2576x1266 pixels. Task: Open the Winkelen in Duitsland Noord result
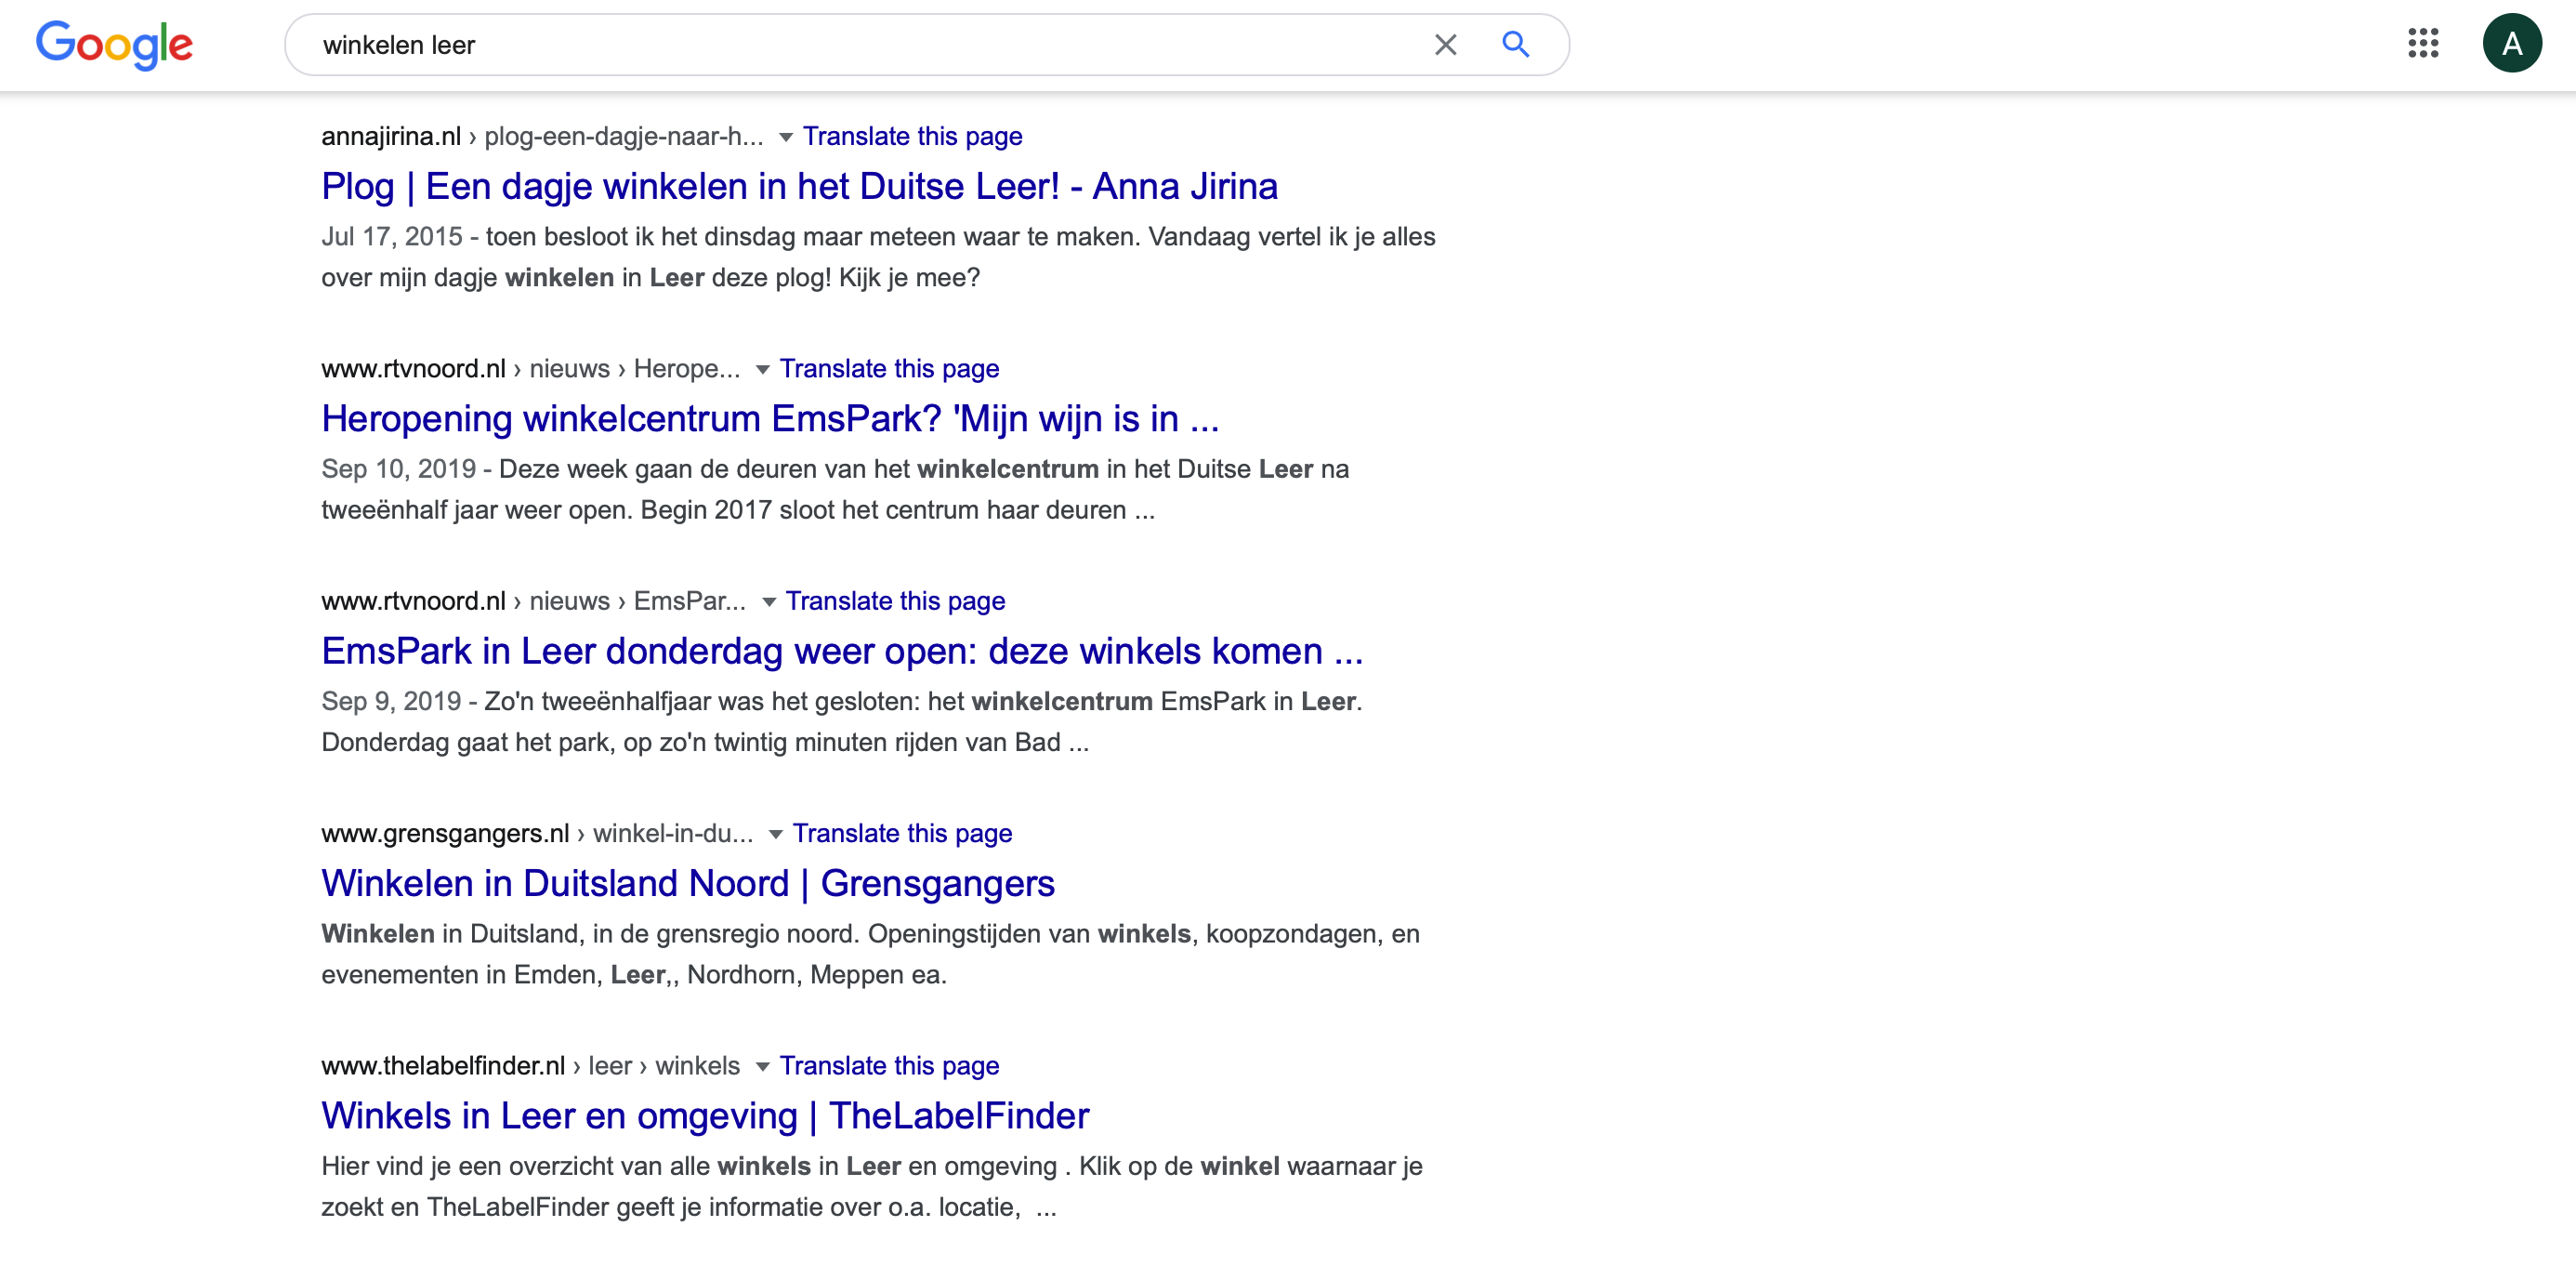pos(687,883)
